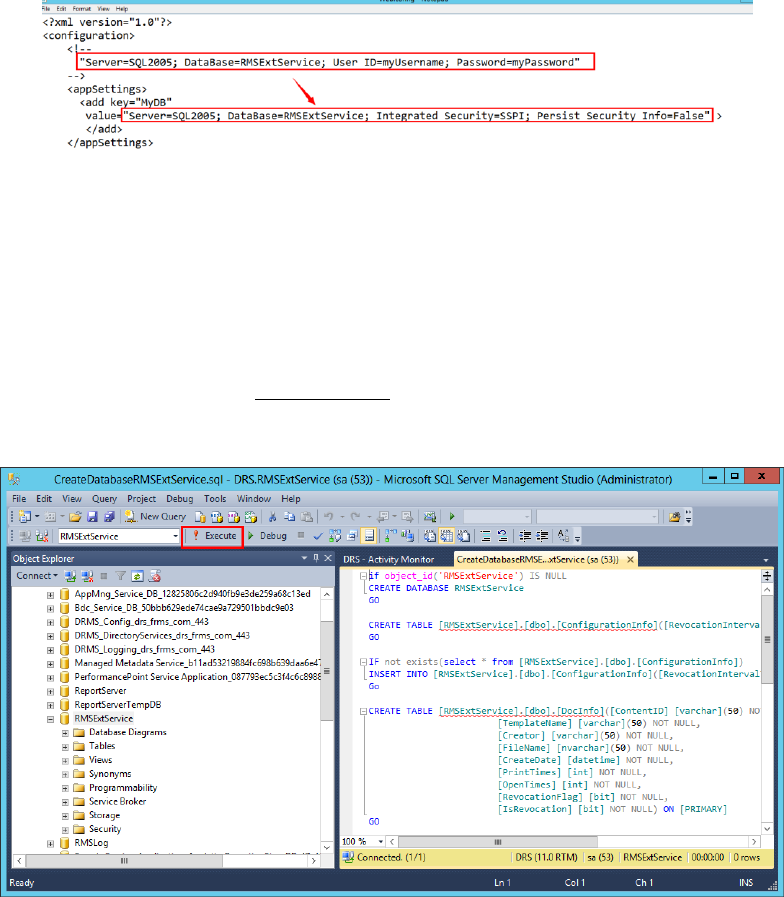
Task: Click the Increase Indent icon
Action: point(542,536)
